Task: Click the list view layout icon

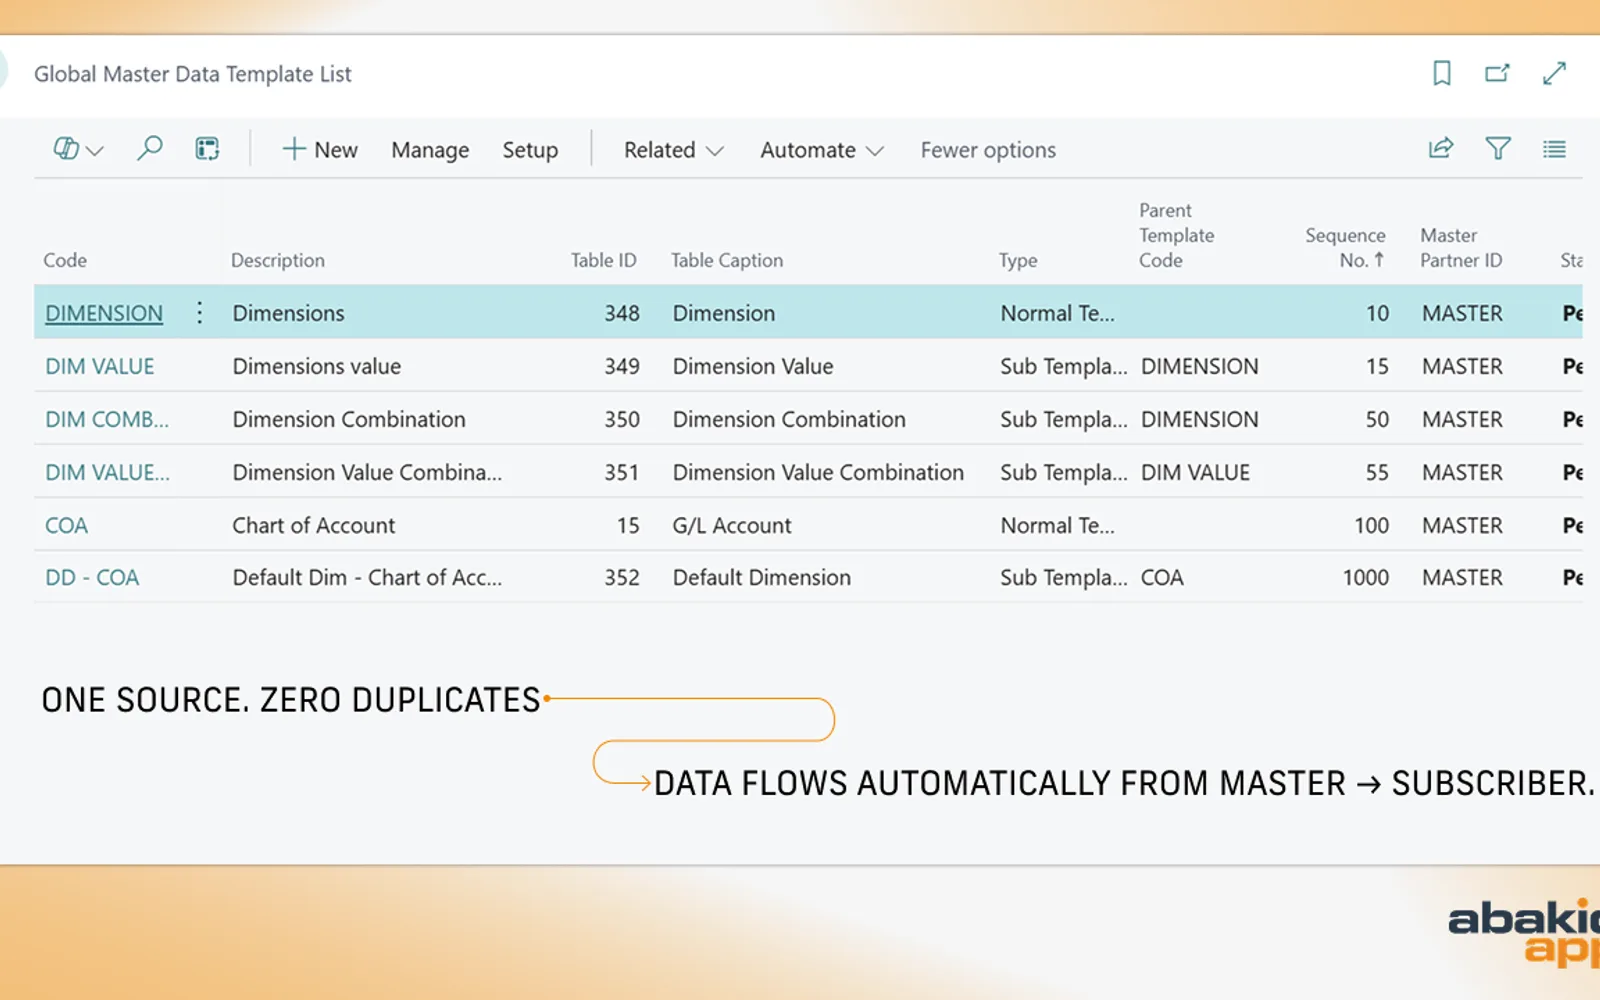Action: tap(1554, 149)
